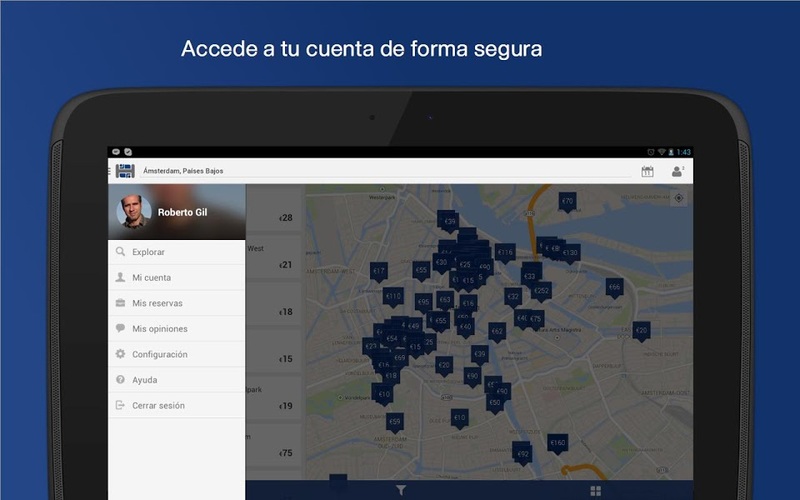Click the Cerrar sesión exit icon
The width and height of the screenshot is (800, 500).
point(120,405)
